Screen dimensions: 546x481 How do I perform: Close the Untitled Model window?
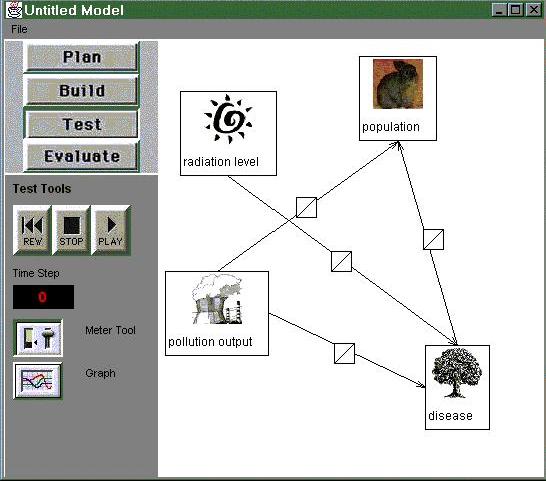point(533,10)
